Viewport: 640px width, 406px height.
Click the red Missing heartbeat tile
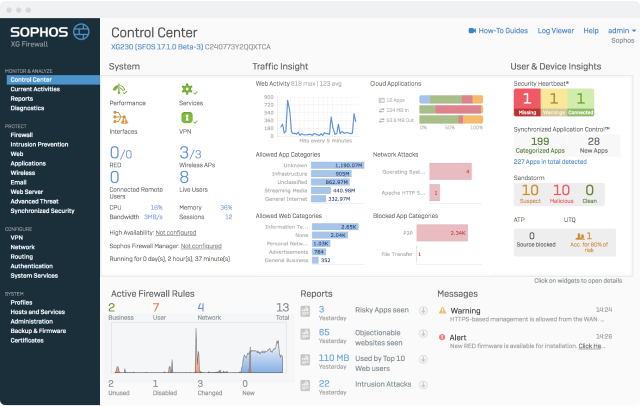coord(528,101)
